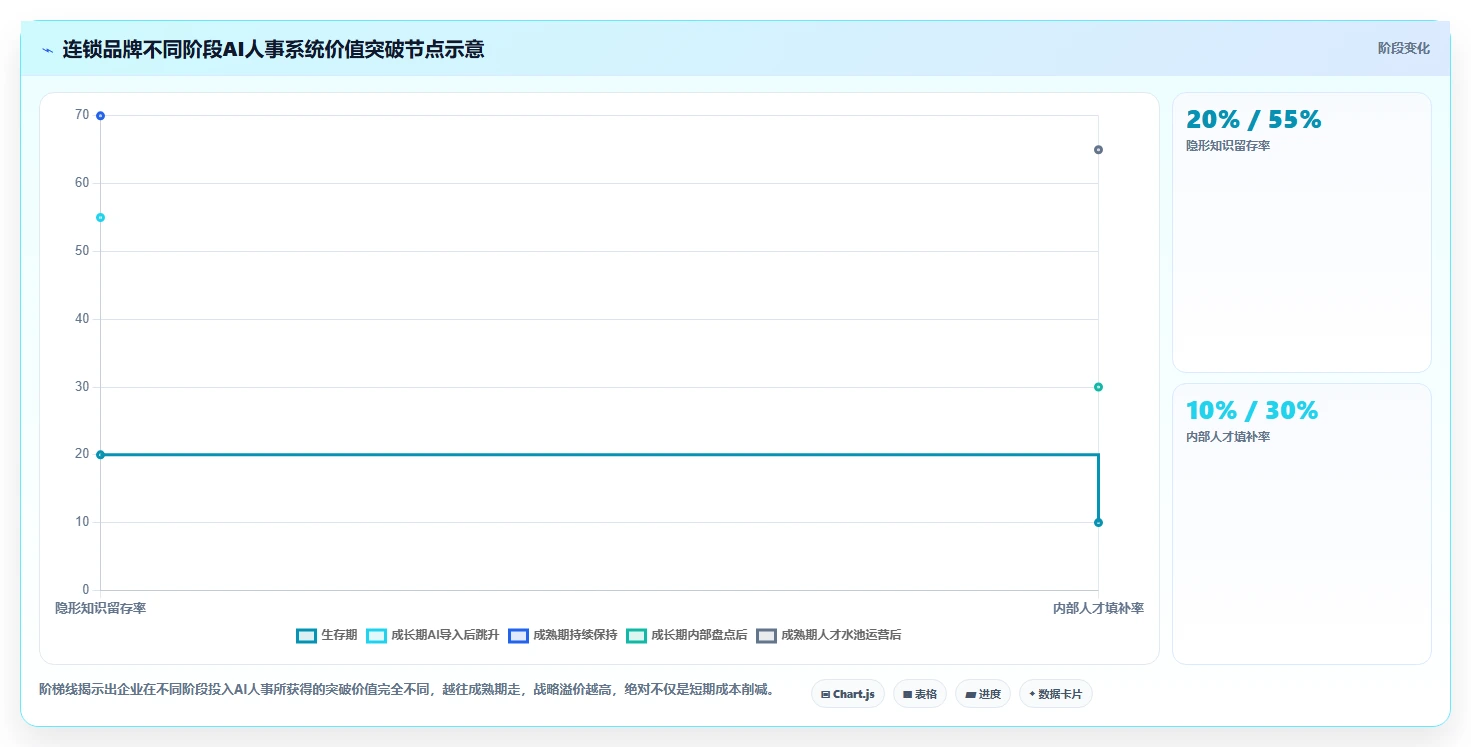Click the teal data point at value 20
The height and width of the screenshot is (747, 1471).
click(x=100, y=455)
